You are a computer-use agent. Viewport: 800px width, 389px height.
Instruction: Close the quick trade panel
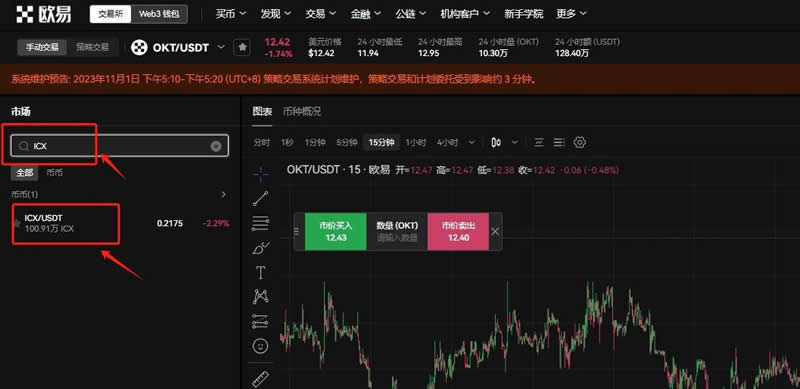point(495,231)
